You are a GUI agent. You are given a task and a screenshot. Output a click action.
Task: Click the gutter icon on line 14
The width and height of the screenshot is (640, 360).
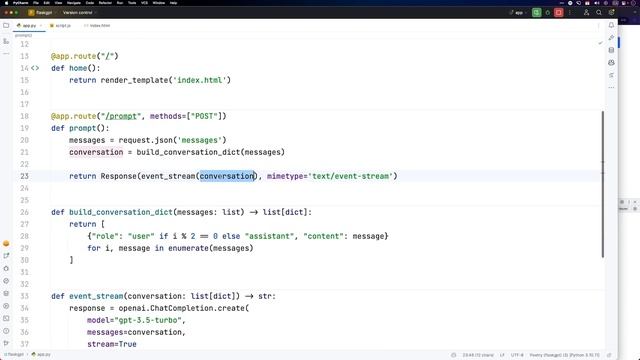[35, 68]
